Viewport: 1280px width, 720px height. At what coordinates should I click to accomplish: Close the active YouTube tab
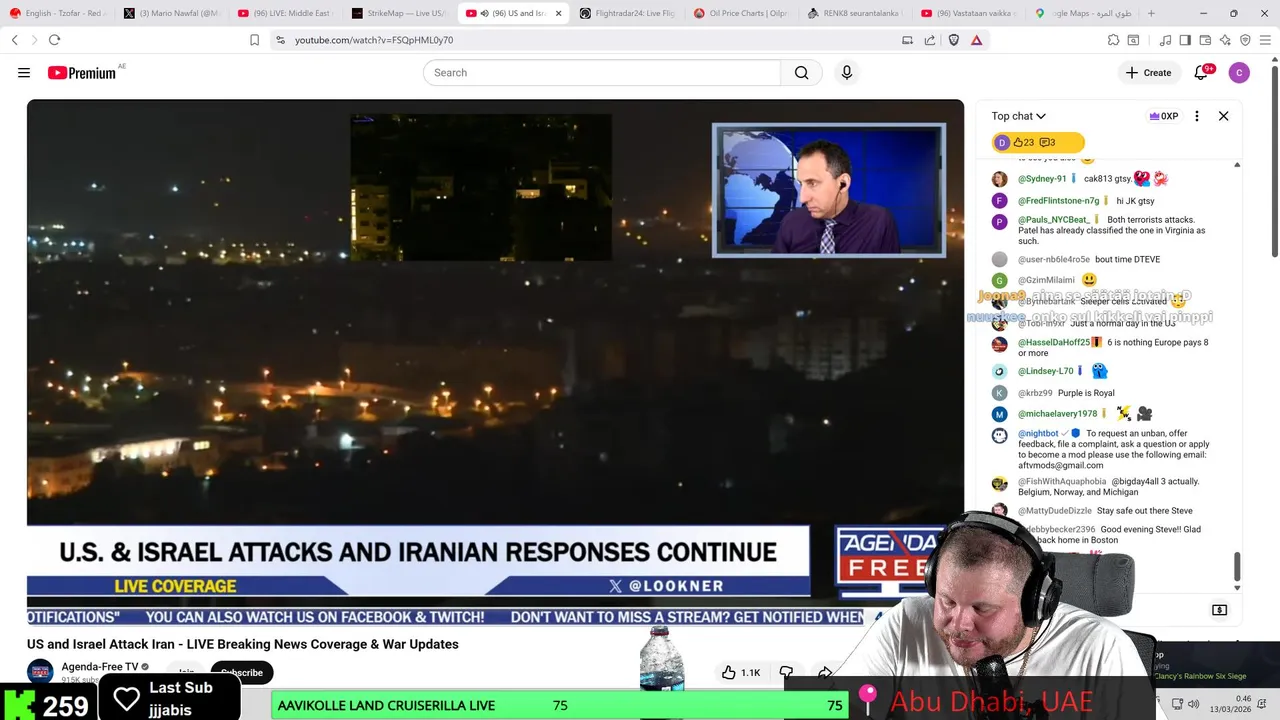click(x=558, y=13)
